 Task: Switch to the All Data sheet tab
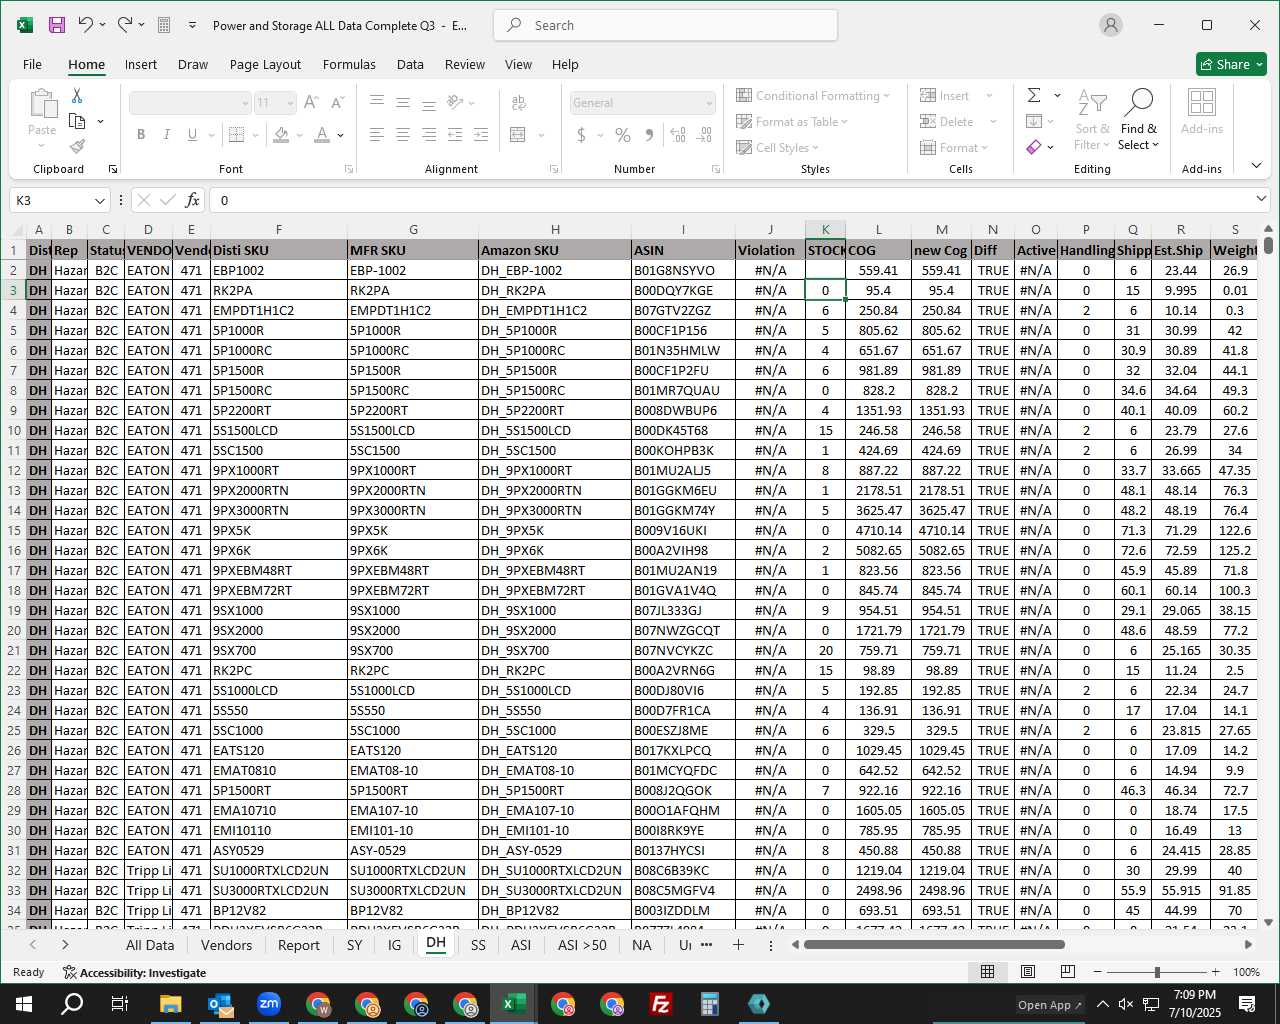(x=150, y=945)
